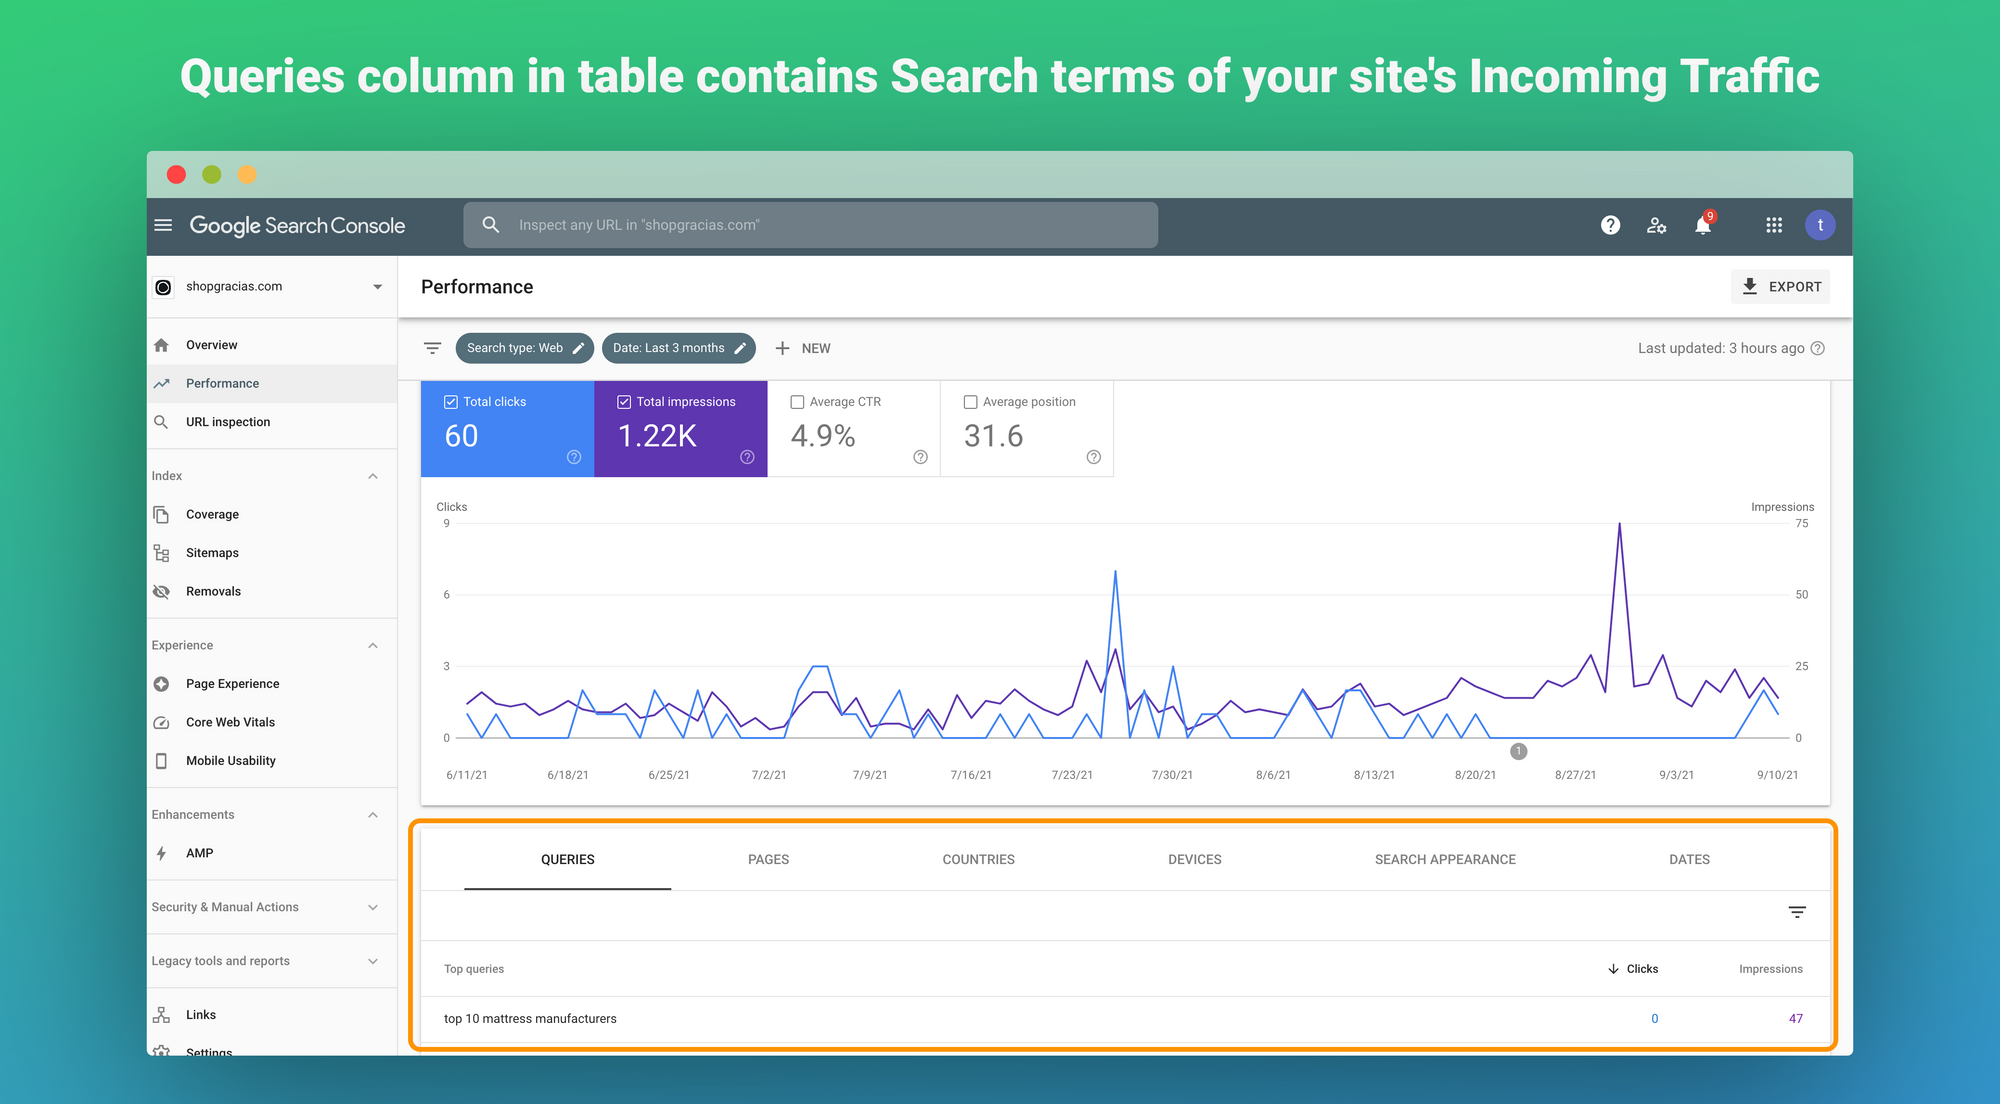Click the Search Console user settings icon

(x=1656, y=225)
